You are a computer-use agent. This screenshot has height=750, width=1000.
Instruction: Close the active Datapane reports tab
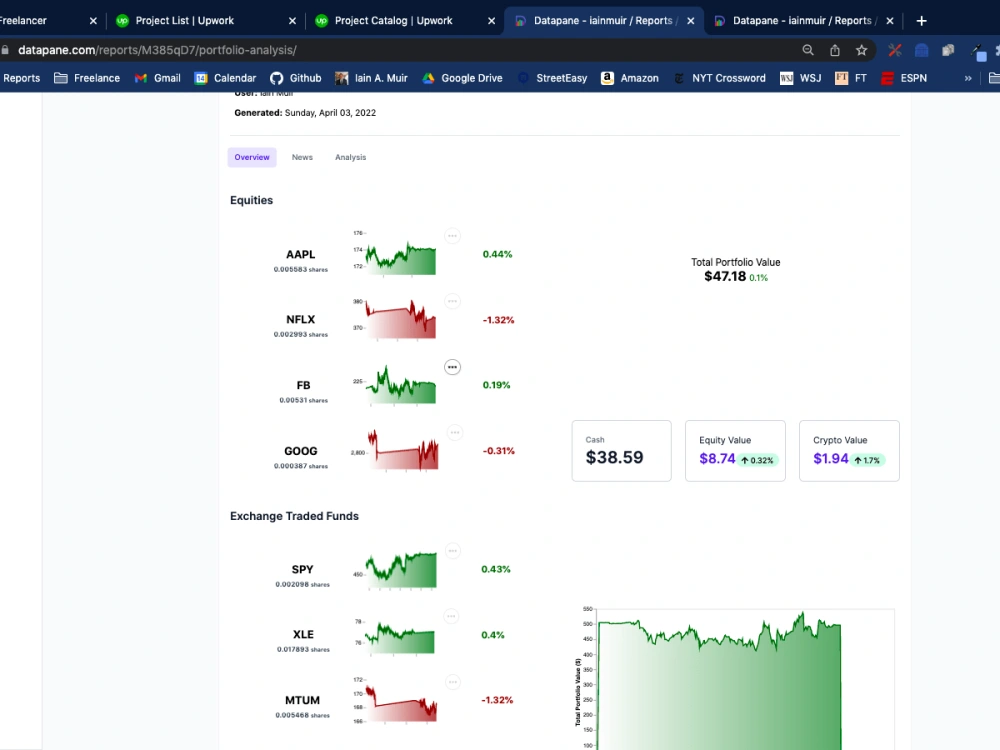pyautogui.click(x=691, y=21)
